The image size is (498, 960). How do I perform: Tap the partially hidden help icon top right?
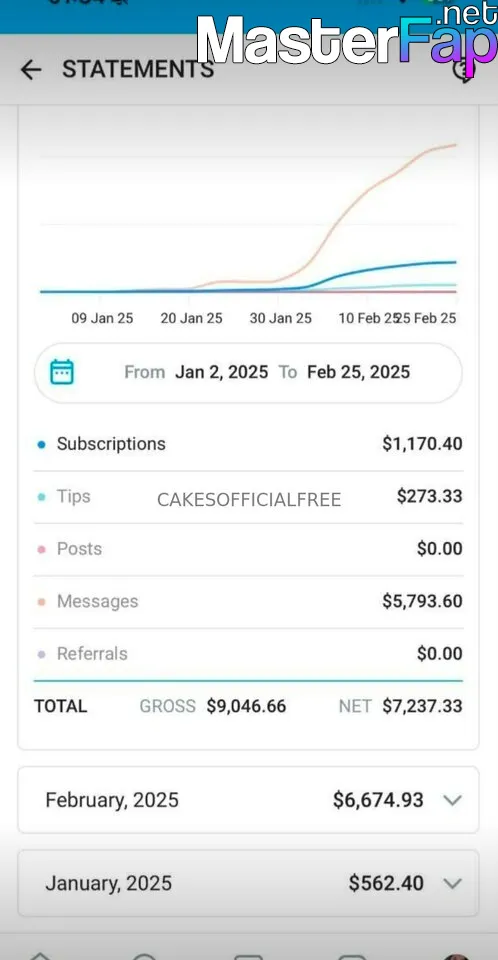(x=464, y=71)
